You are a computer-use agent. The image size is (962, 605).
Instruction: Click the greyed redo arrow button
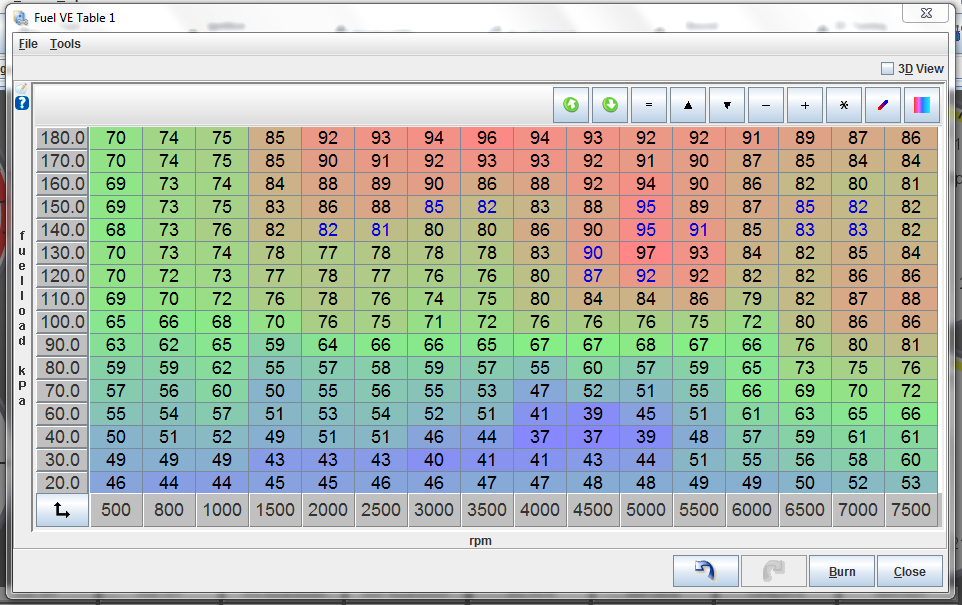tap(774, 571)
